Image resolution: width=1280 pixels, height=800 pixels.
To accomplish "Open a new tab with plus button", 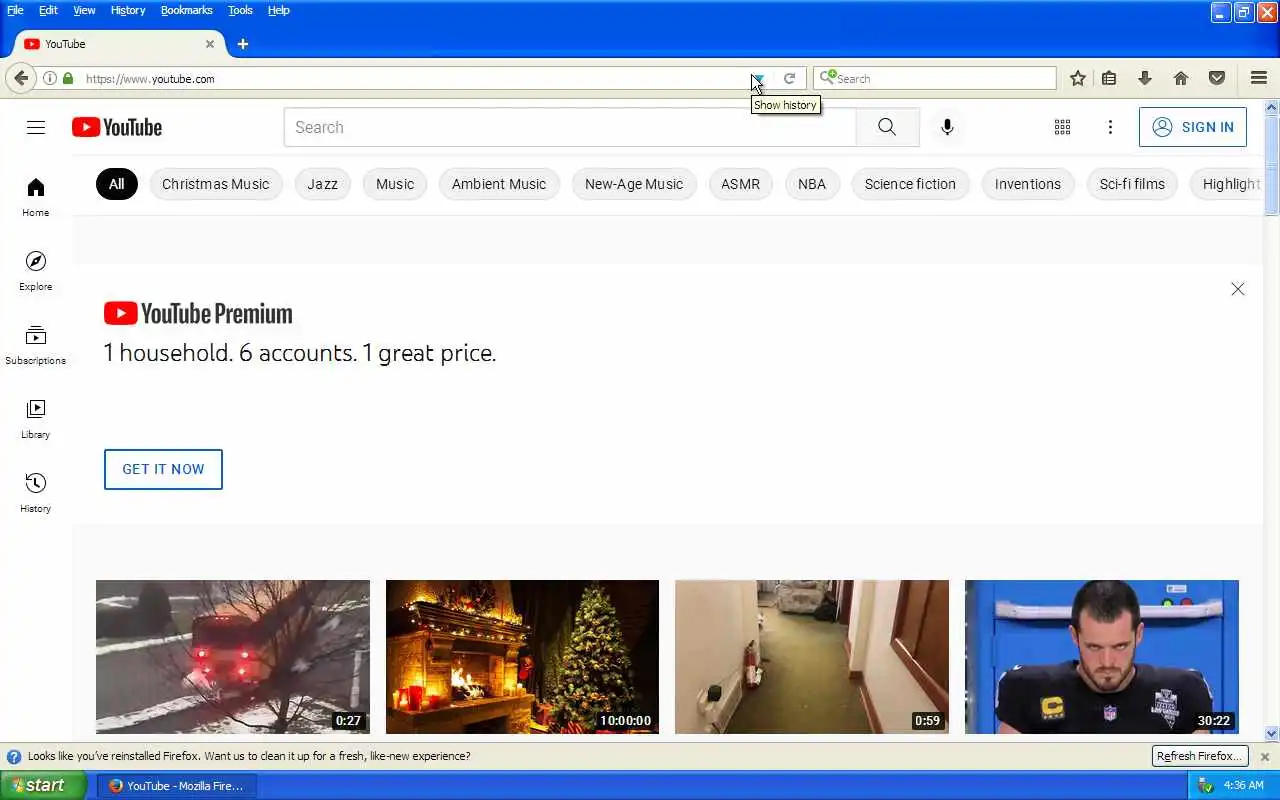I will point(243,44).
